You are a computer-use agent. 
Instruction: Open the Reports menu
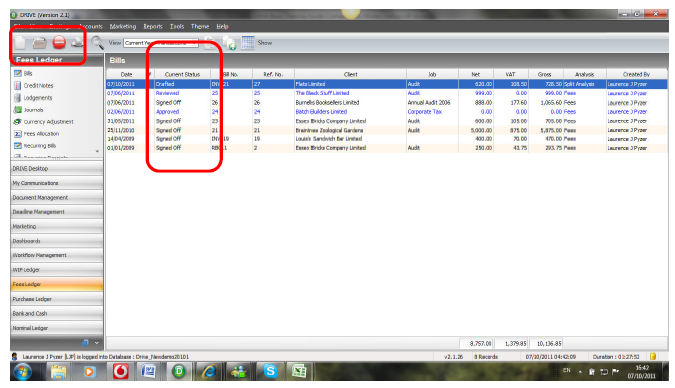click(153, 26)
